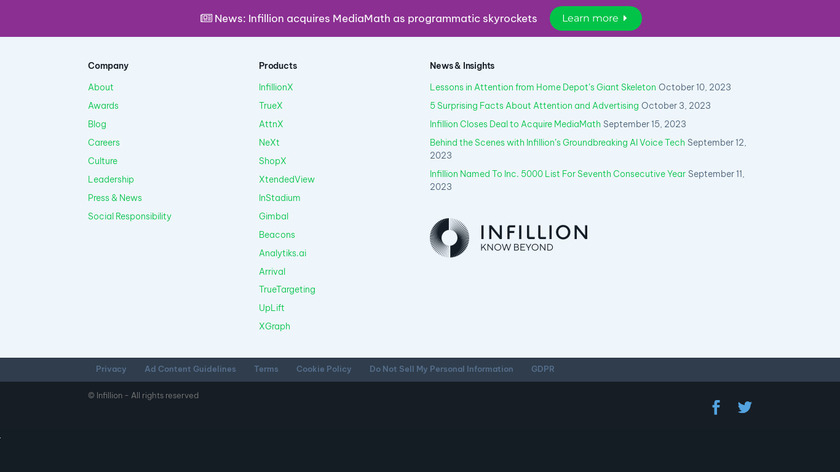Read Home Depot's Giant Skeleton article
The height and width of the screenshot is (472, 840).
tap(543, 87)
